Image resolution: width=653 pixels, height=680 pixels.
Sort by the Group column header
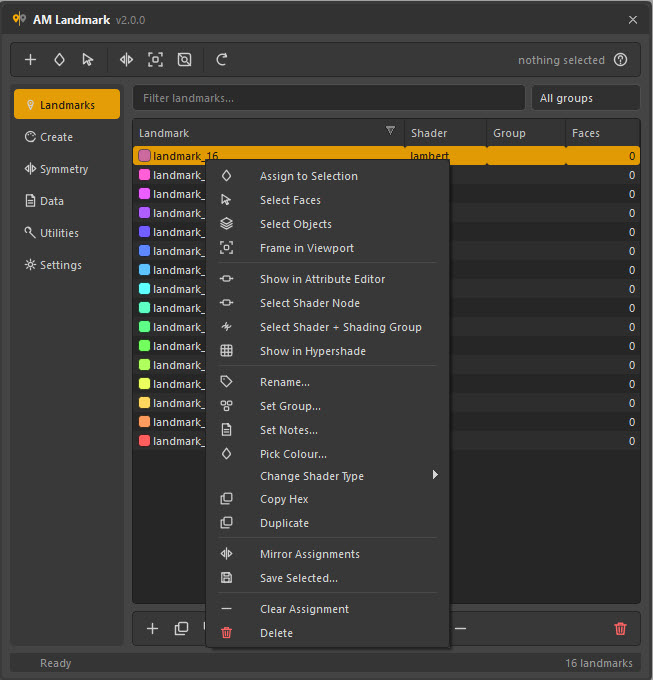[x=526, y=133]
